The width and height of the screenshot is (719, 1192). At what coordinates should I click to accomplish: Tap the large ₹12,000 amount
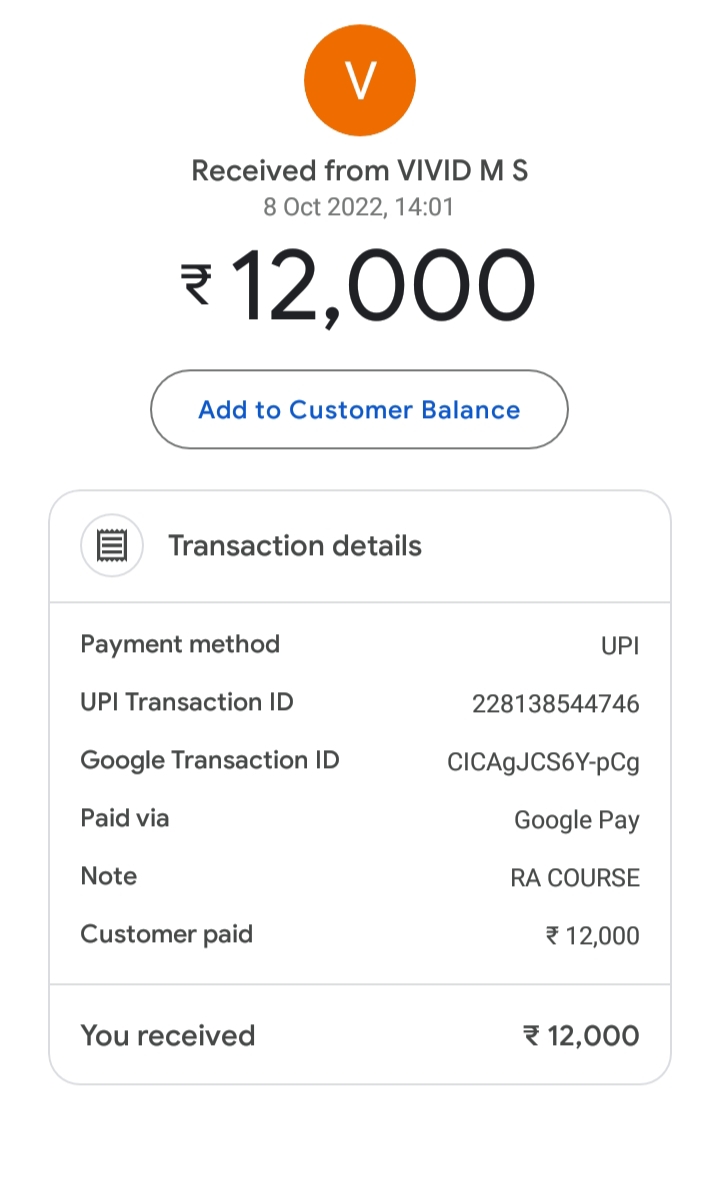click(x=359, y=285)
